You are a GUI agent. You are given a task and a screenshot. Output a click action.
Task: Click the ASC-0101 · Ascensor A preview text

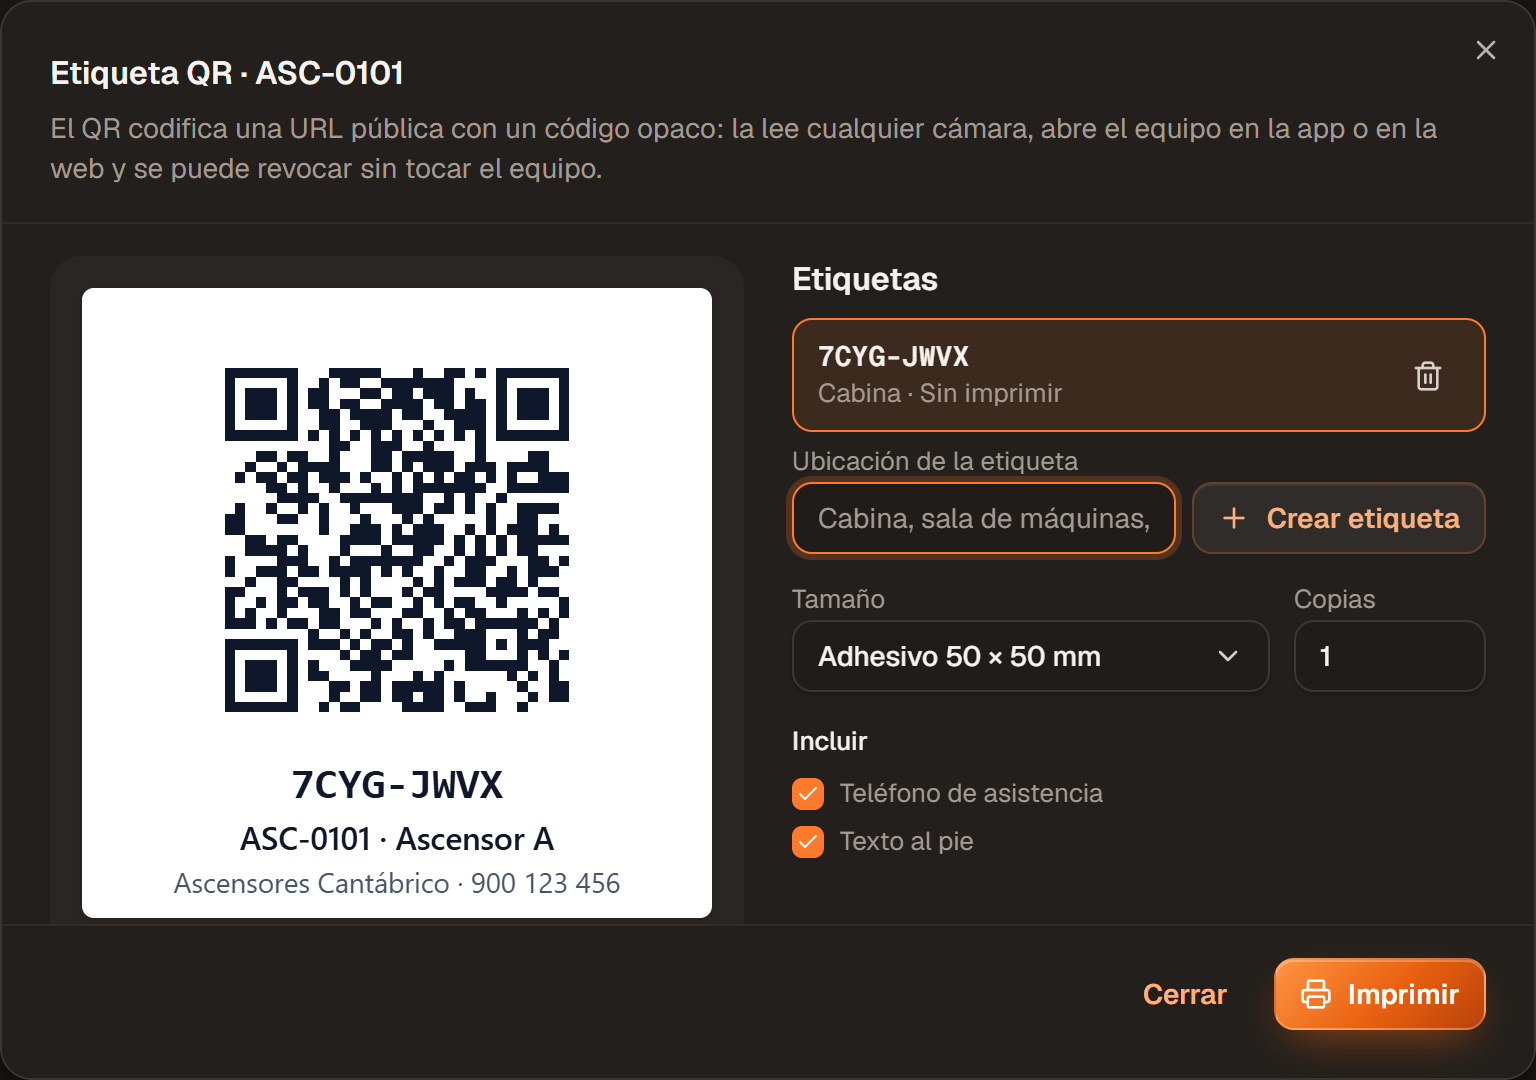point(397,839)
